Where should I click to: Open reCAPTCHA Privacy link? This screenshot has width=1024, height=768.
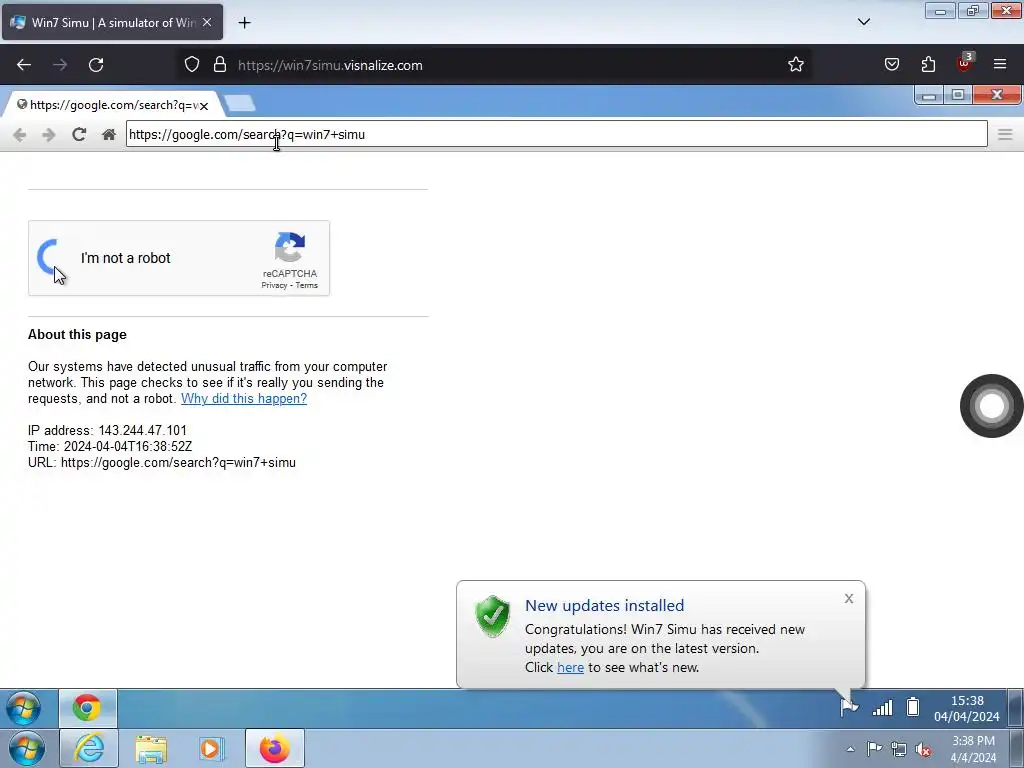(274, 285)
